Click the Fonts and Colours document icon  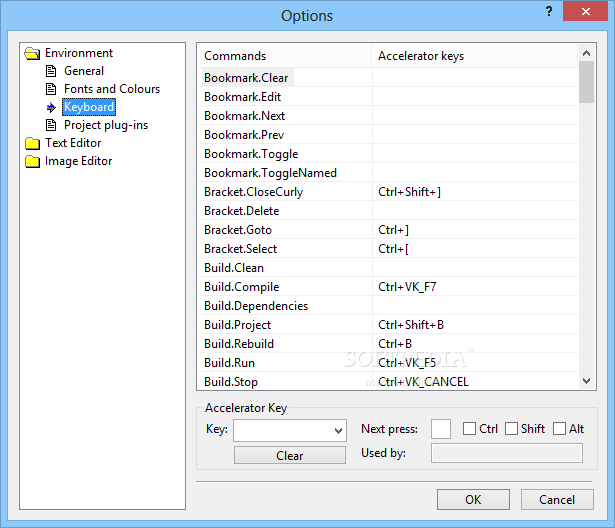[x=51, y=89]
